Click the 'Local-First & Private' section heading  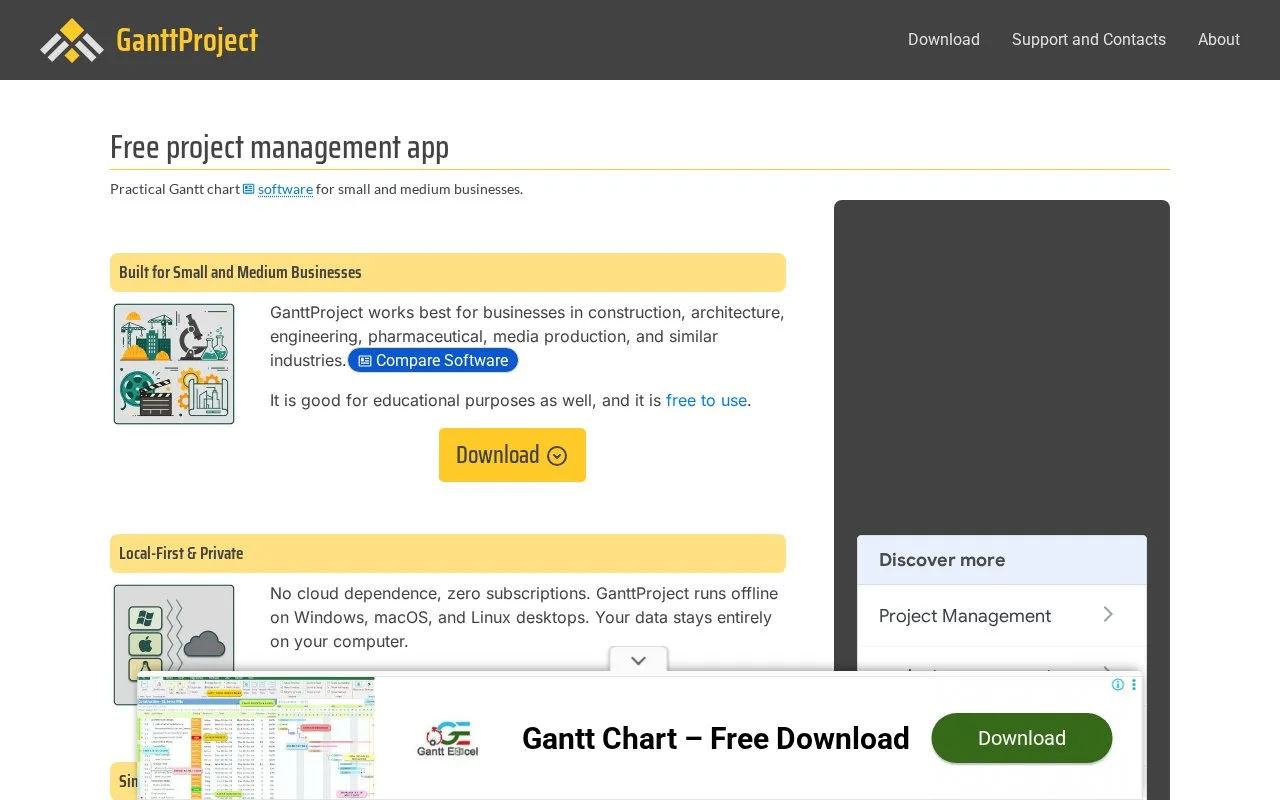tap(181, 553)
